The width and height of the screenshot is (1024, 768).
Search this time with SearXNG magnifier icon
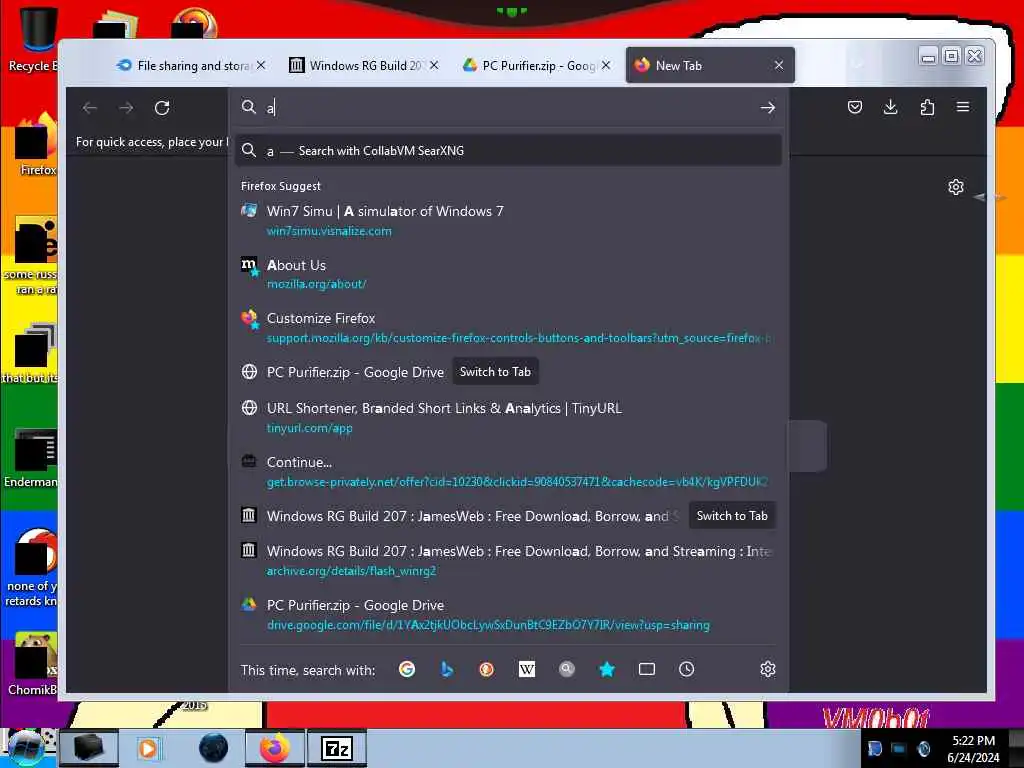coord(567,669)
